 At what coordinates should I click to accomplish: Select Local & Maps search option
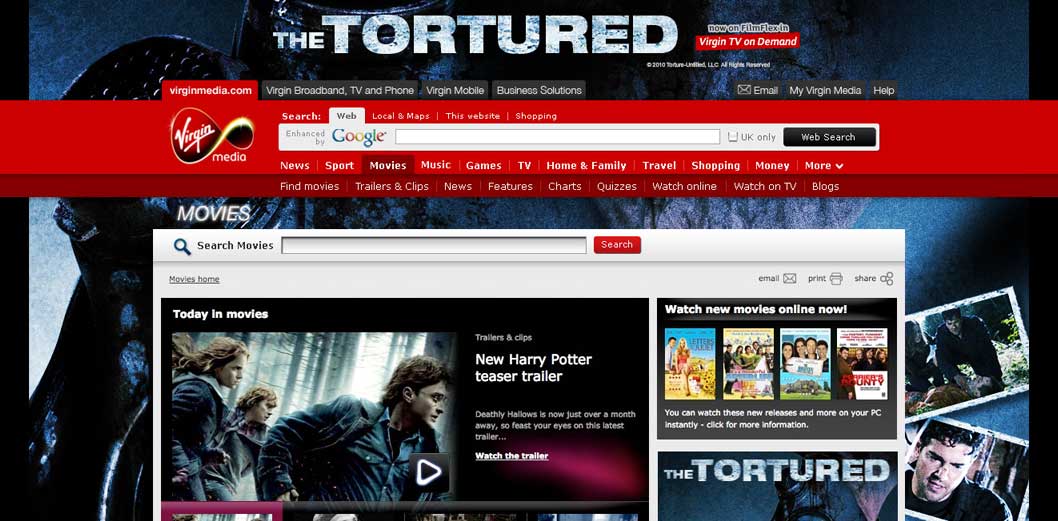point(401,116)
